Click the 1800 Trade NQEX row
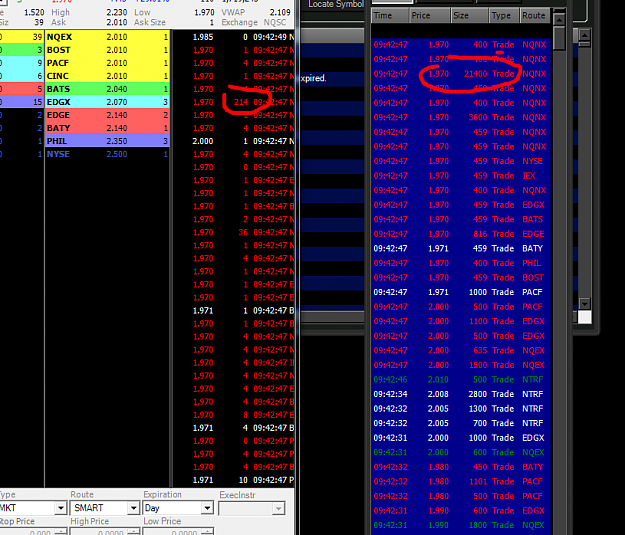The width and height of the screenshot is (625, 535). tap(461, 525)
